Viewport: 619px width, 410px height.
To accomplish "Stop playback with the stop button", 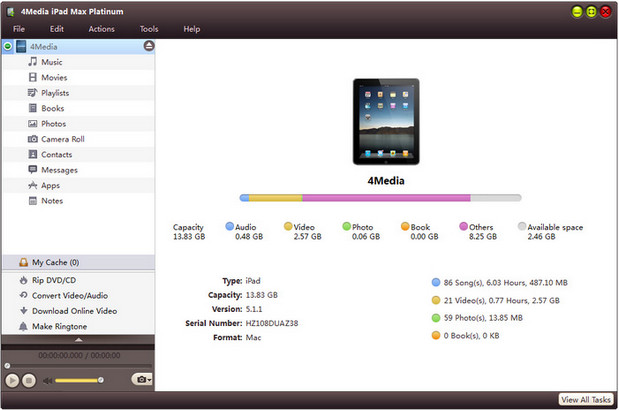I will point(28,380).
